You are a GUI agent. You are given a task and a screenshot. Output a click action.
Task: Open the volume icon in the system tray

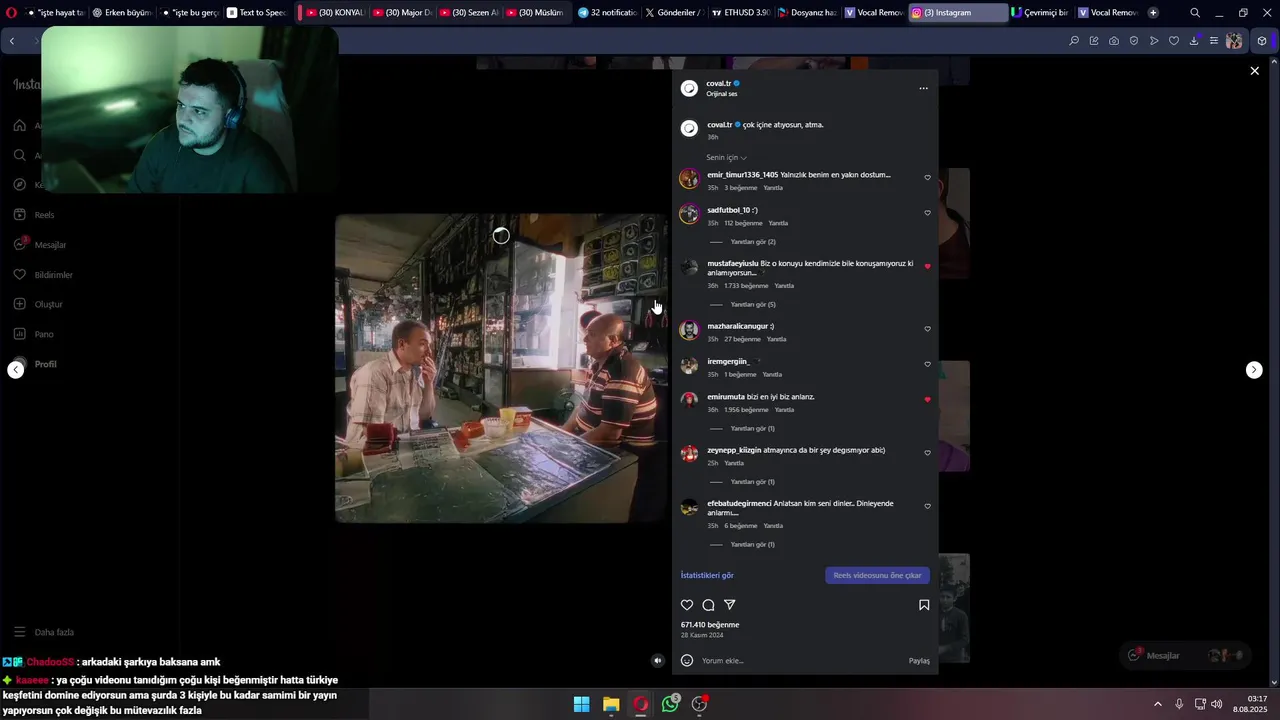tap(1216, 704)
